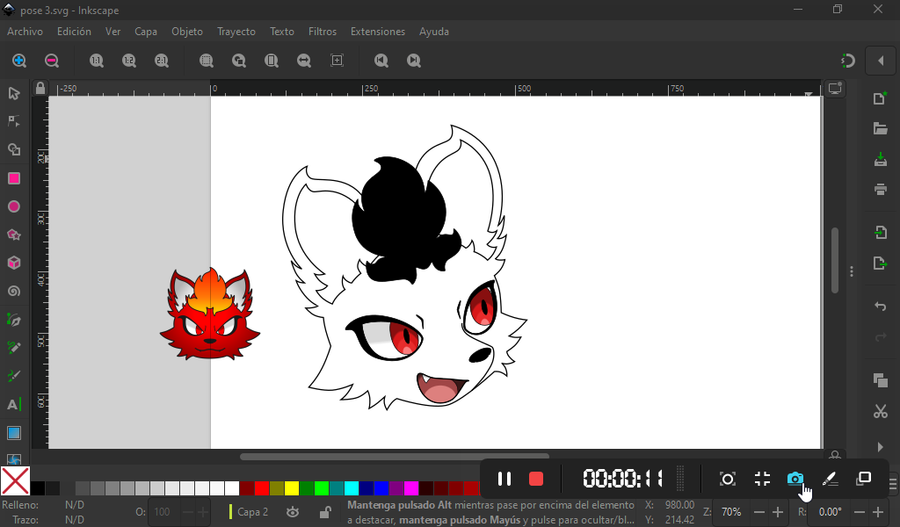The image size is (900, 527).
Task: Open the Filtros menu
Action: tap(323, 32)
